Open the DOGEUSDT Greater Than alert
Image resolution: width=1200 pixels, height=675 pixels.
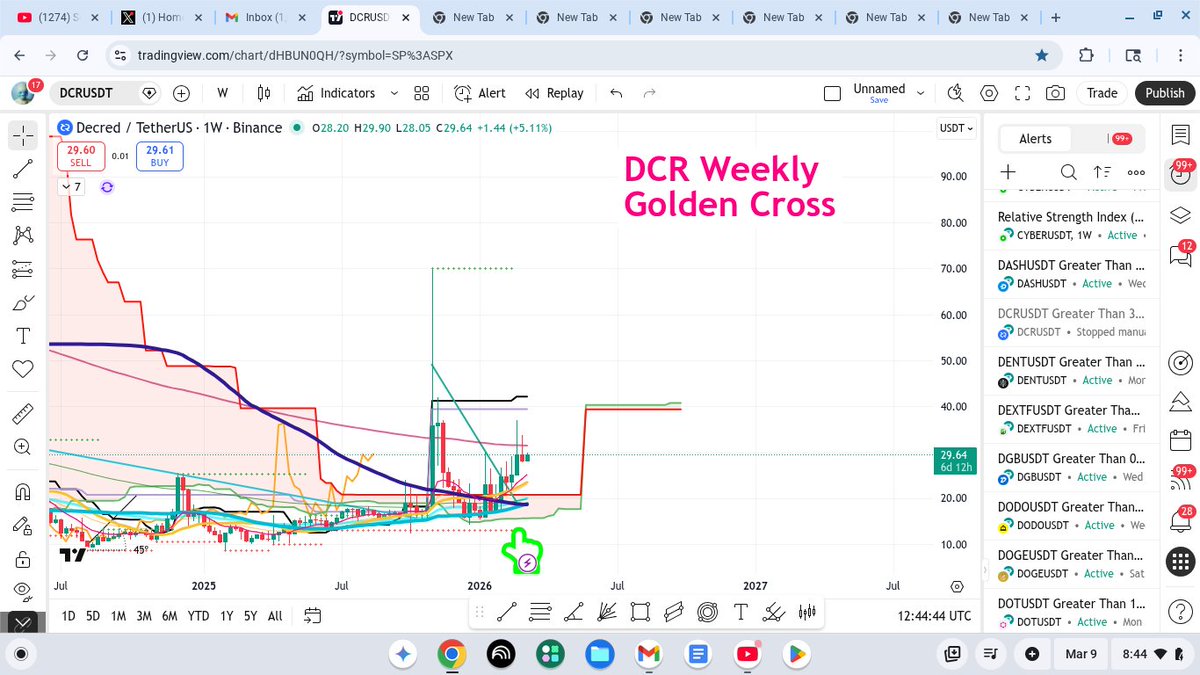pos(1072,564)
